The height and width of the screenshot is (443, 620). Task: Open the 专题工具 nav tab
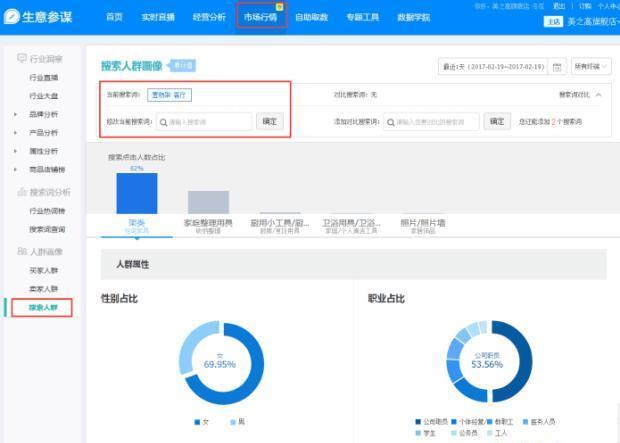pyautogui.click(x=363, y=17)
